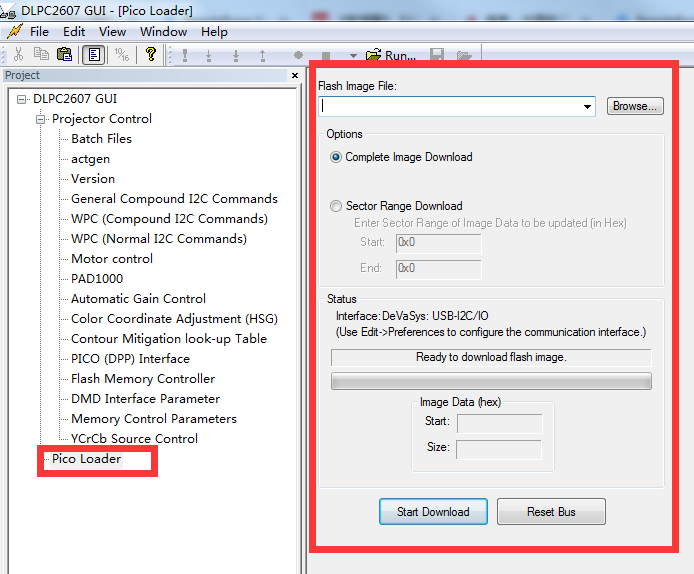Click the 'Interface:DeVaSys: USB-I2C/IO' status text
Viewport: 694px width, 574px height.
(412, 316)
